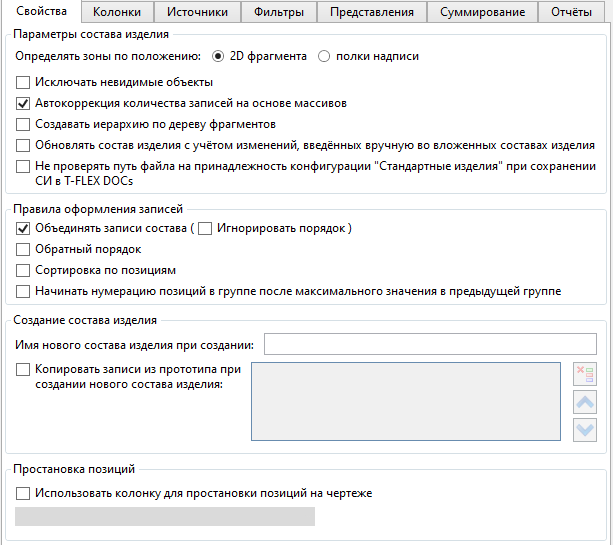This screenshot has height=545, width=613.
Task: Click the clear list icon beside prototype list
Action: pyautogui.click(x=585, y=374)
